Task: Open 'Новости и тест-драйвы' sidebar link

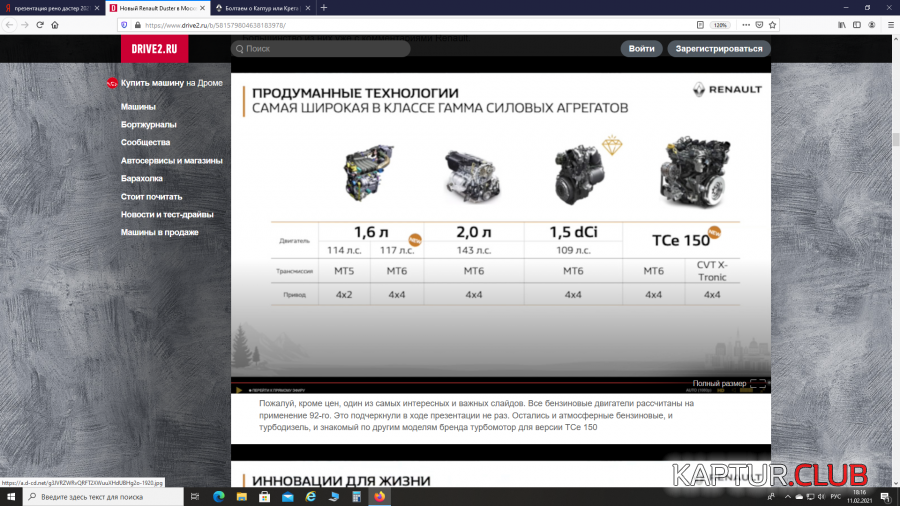Action: [x=167, y=215]
